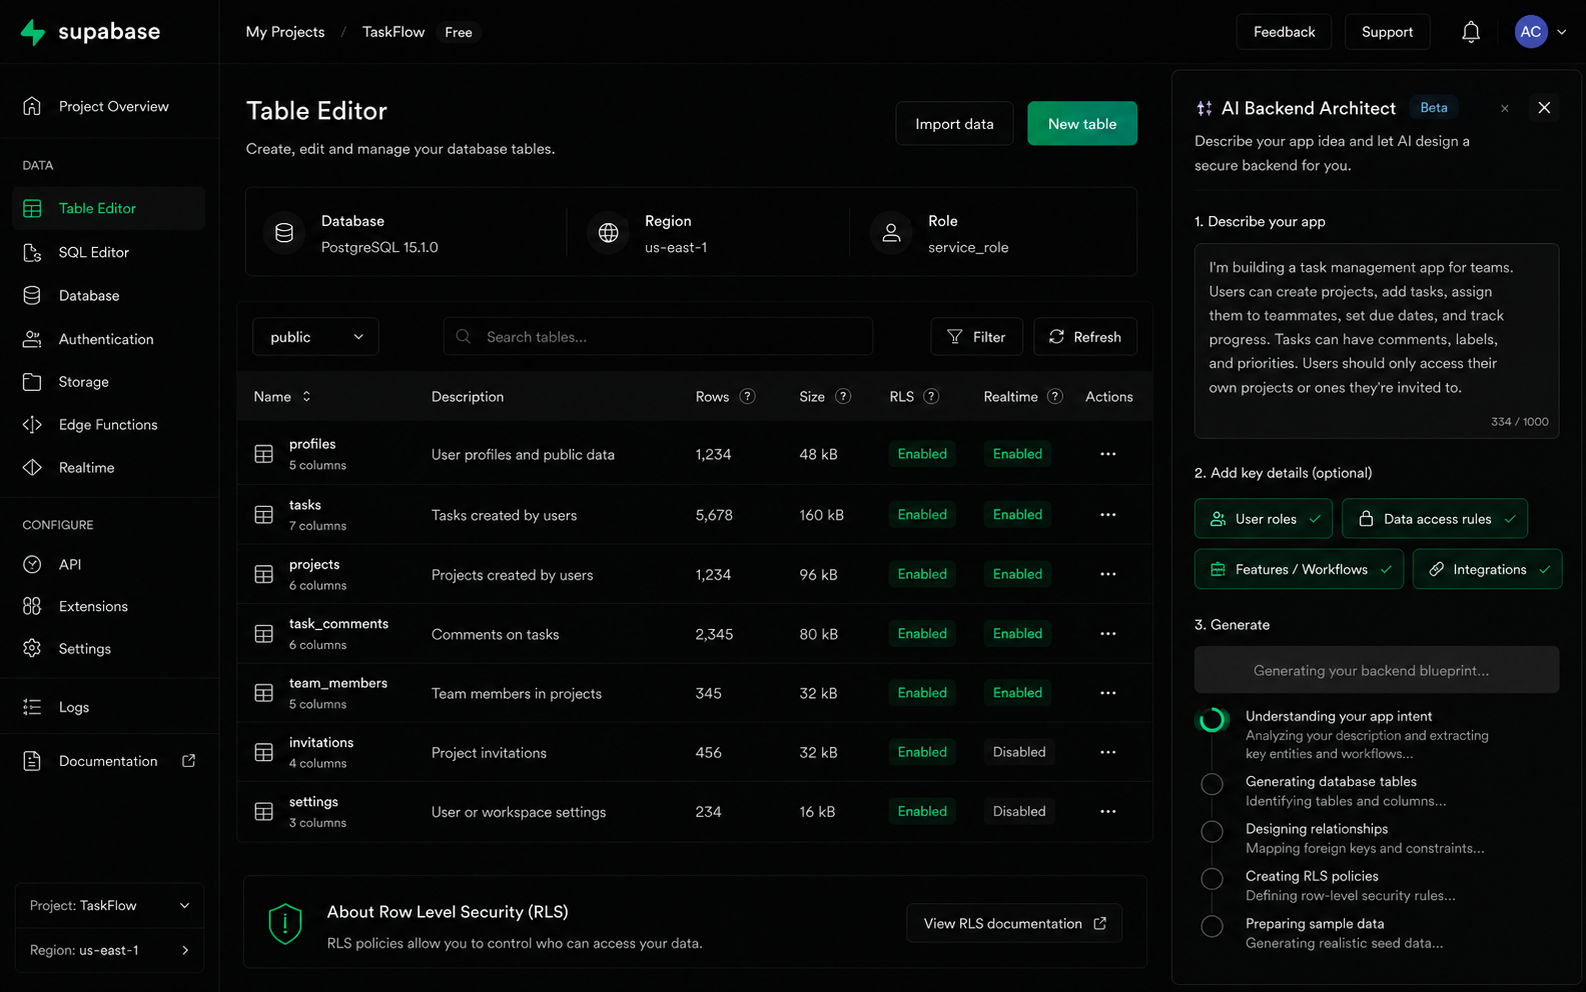Image resolution: width=1586 pixels, height=992 pixels.
Task: Open Extensions in sidebar
Action: 110,606
